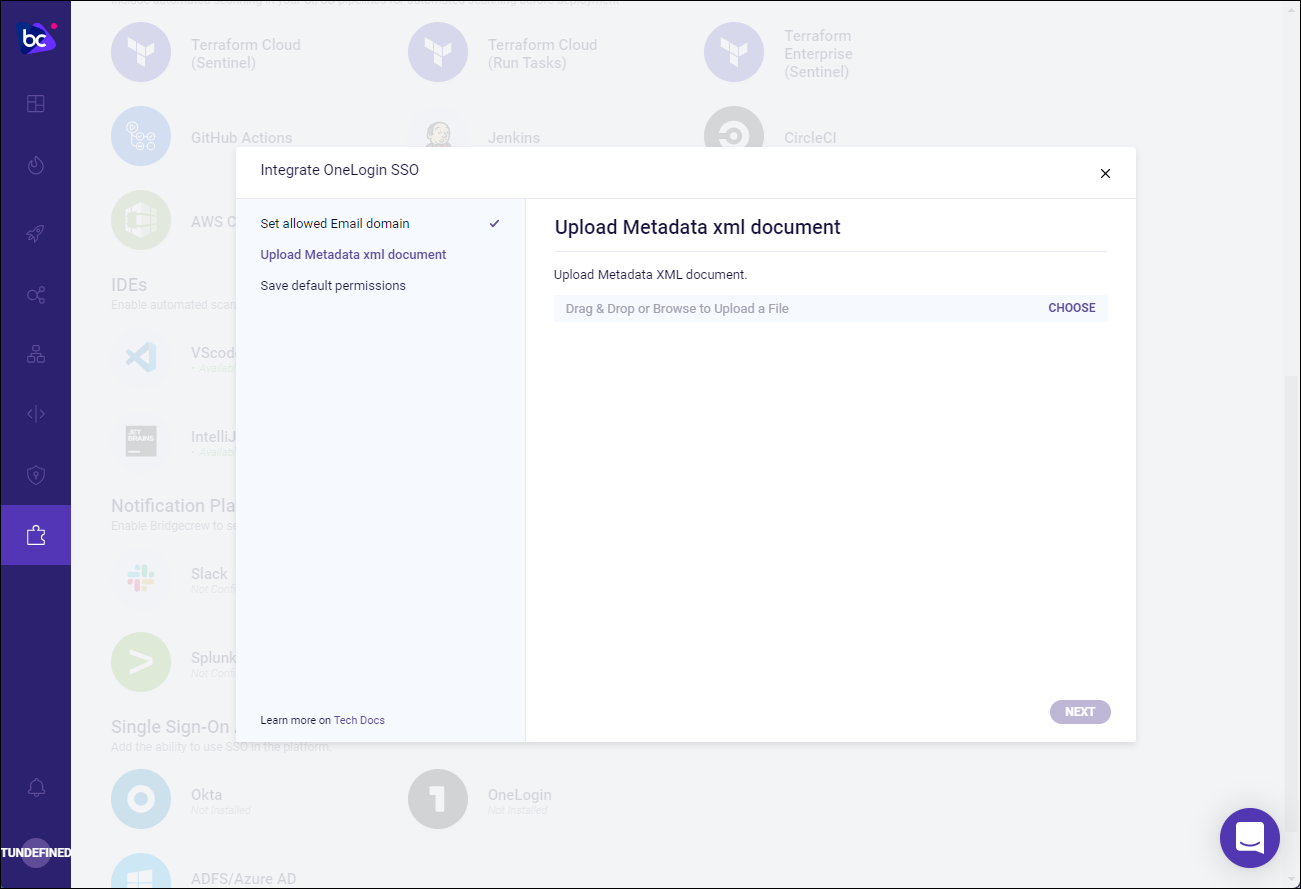The image size is (1301, 889).
Task: Select the integrations puzzle icon in sidebar
Action: [36, 535]
